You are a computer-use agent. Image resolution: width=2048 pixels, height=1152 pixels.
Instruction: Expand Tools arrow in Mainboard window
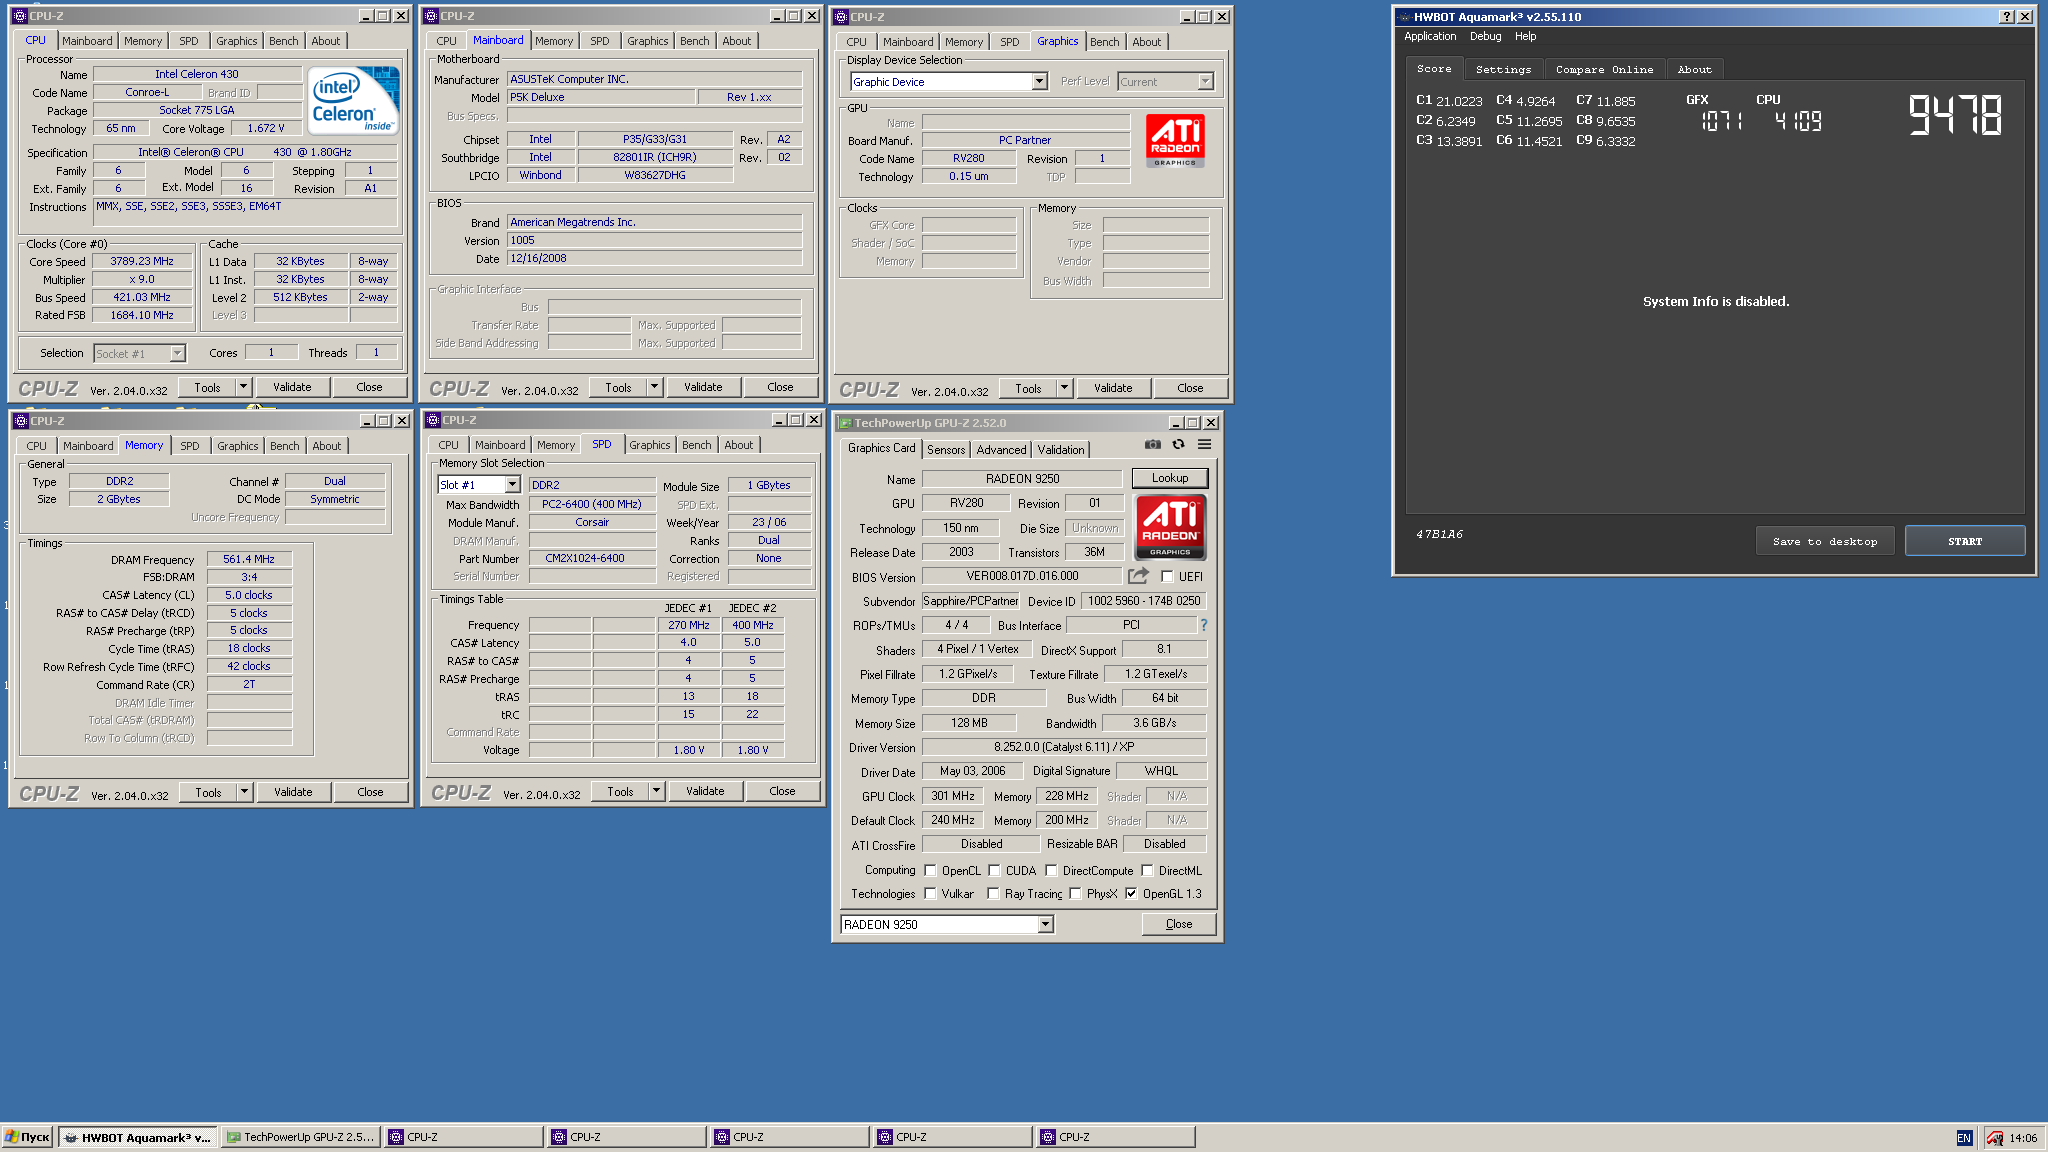coord(654,387)
